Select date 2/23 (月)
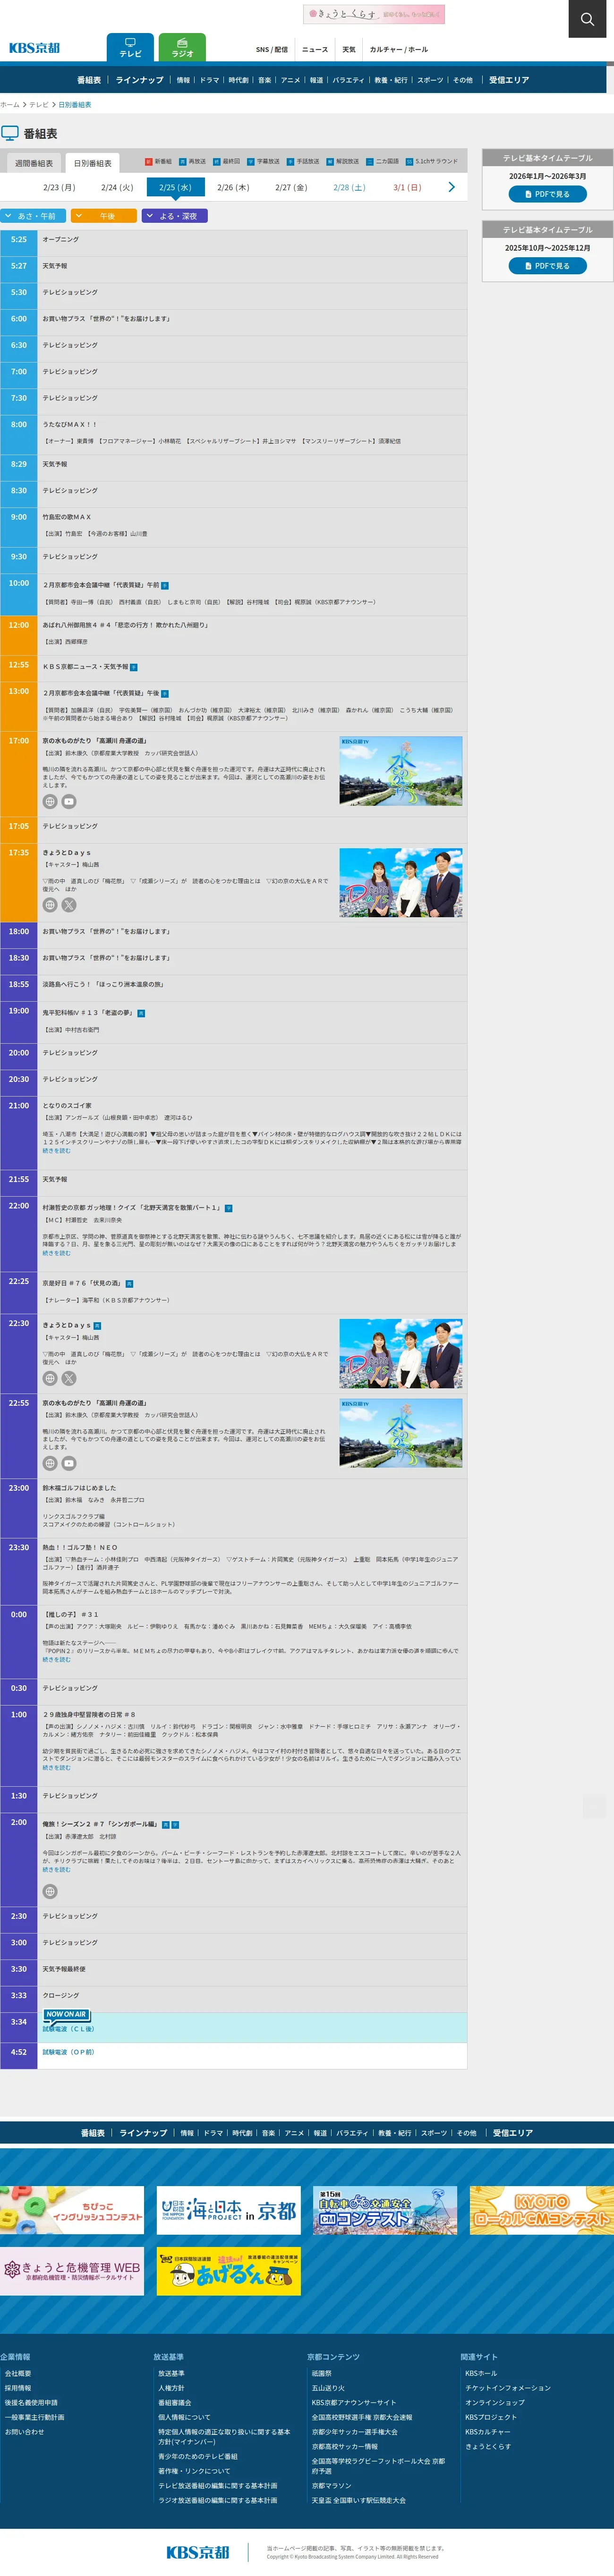Screen dimensions: 614x2576 coord(59,187)
